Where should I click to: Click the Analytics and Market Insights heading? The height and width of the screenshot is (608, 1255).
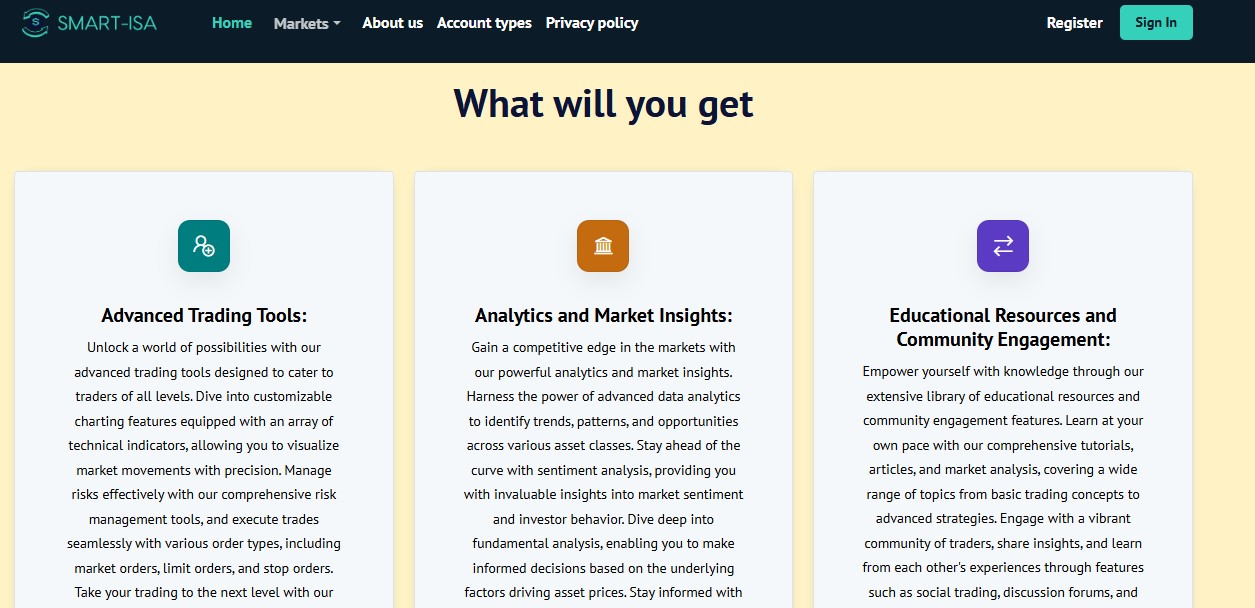(603, 316)
